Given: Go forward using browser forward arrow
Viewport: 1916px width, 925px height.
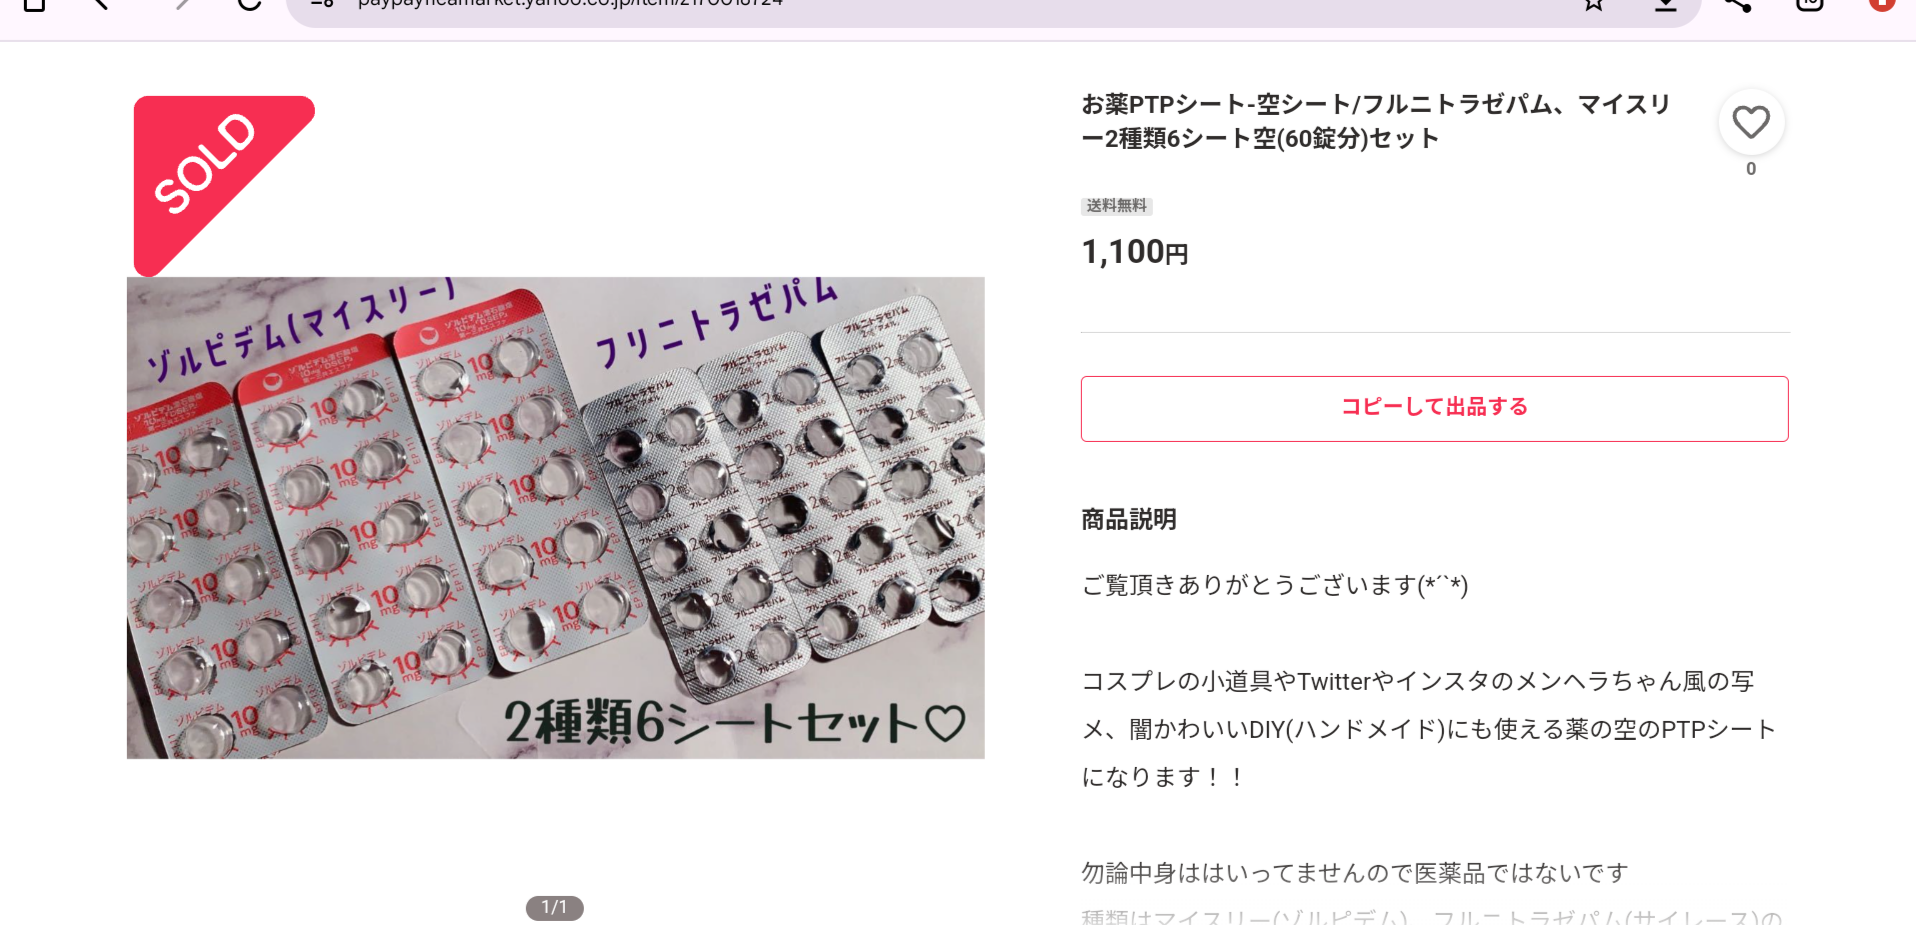Looking at the screenshot, I should coord(180,4).
